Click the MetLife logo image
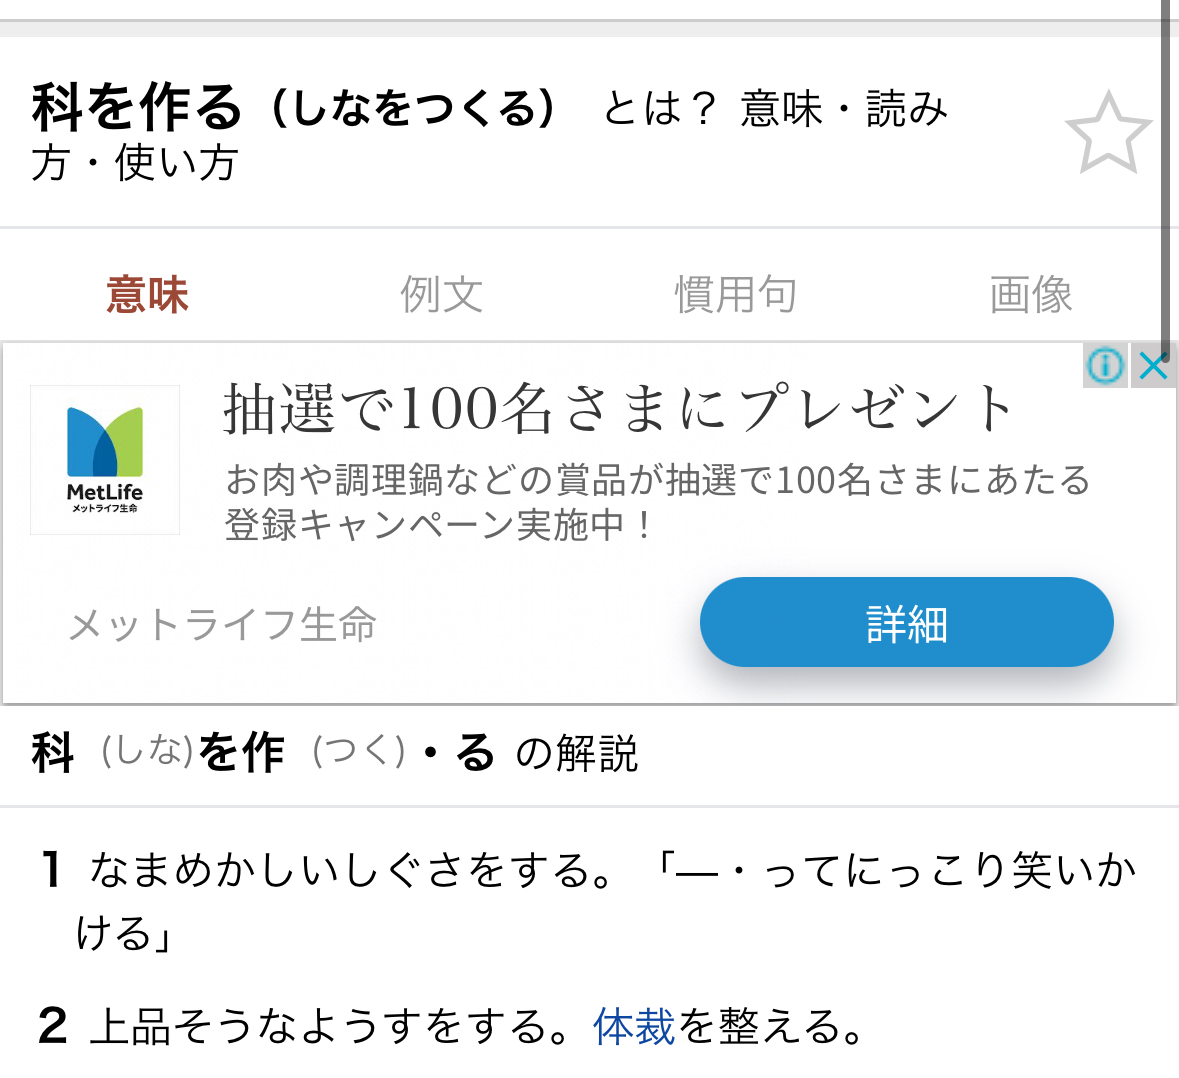1179x1078 pixels. [x=105, y=459]
